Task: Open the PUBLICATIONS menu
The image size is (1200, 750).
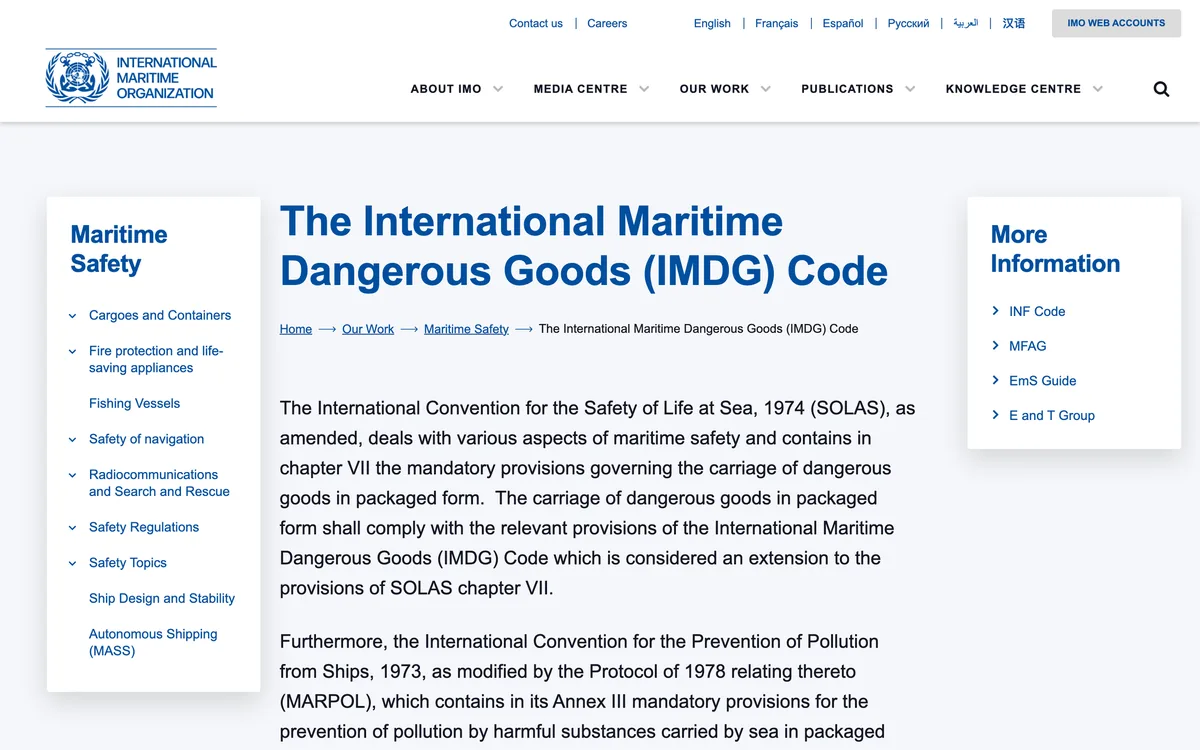Action: click(x=847, y=89)
